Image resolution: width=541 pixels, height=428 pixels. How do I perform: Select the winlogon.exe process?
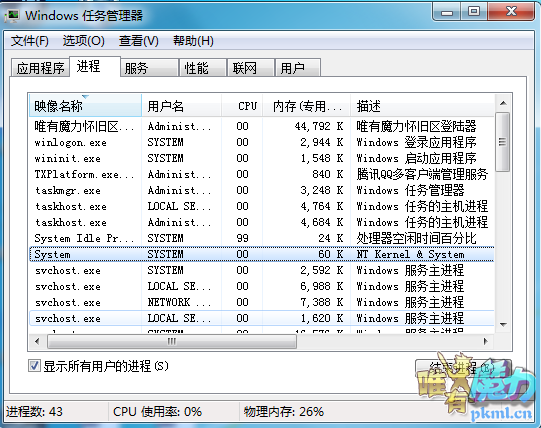click(x=262, y=142)
